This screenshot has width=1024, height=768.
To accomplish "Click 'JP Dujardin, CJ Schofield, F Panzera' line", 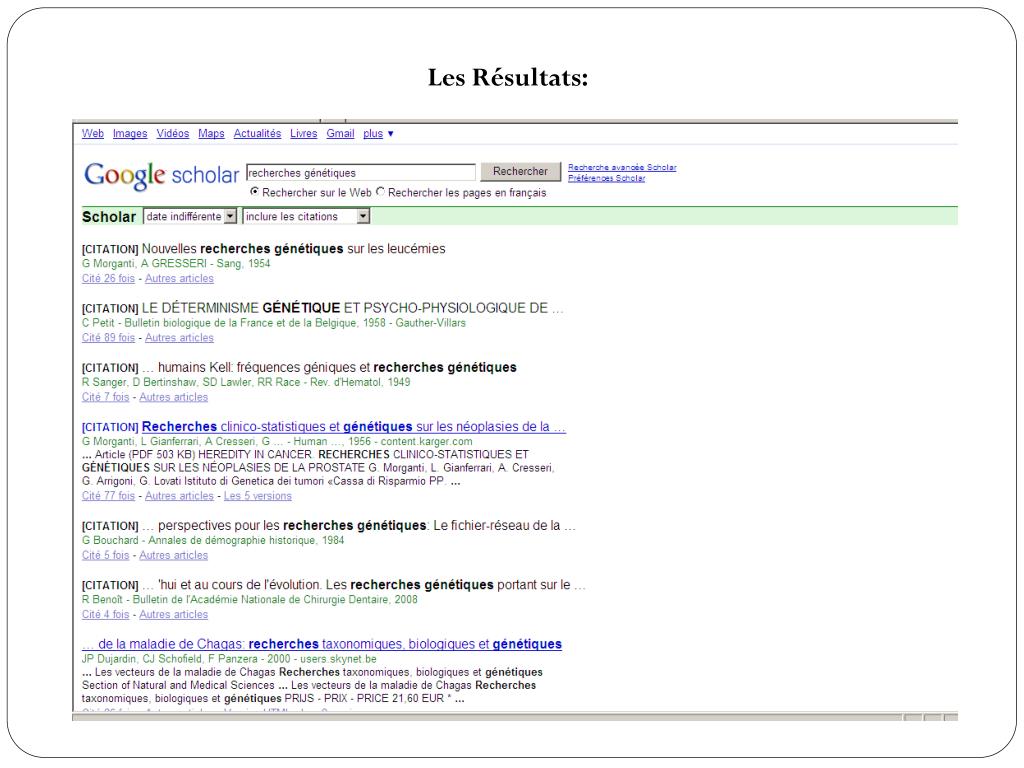I will (229, 658).
